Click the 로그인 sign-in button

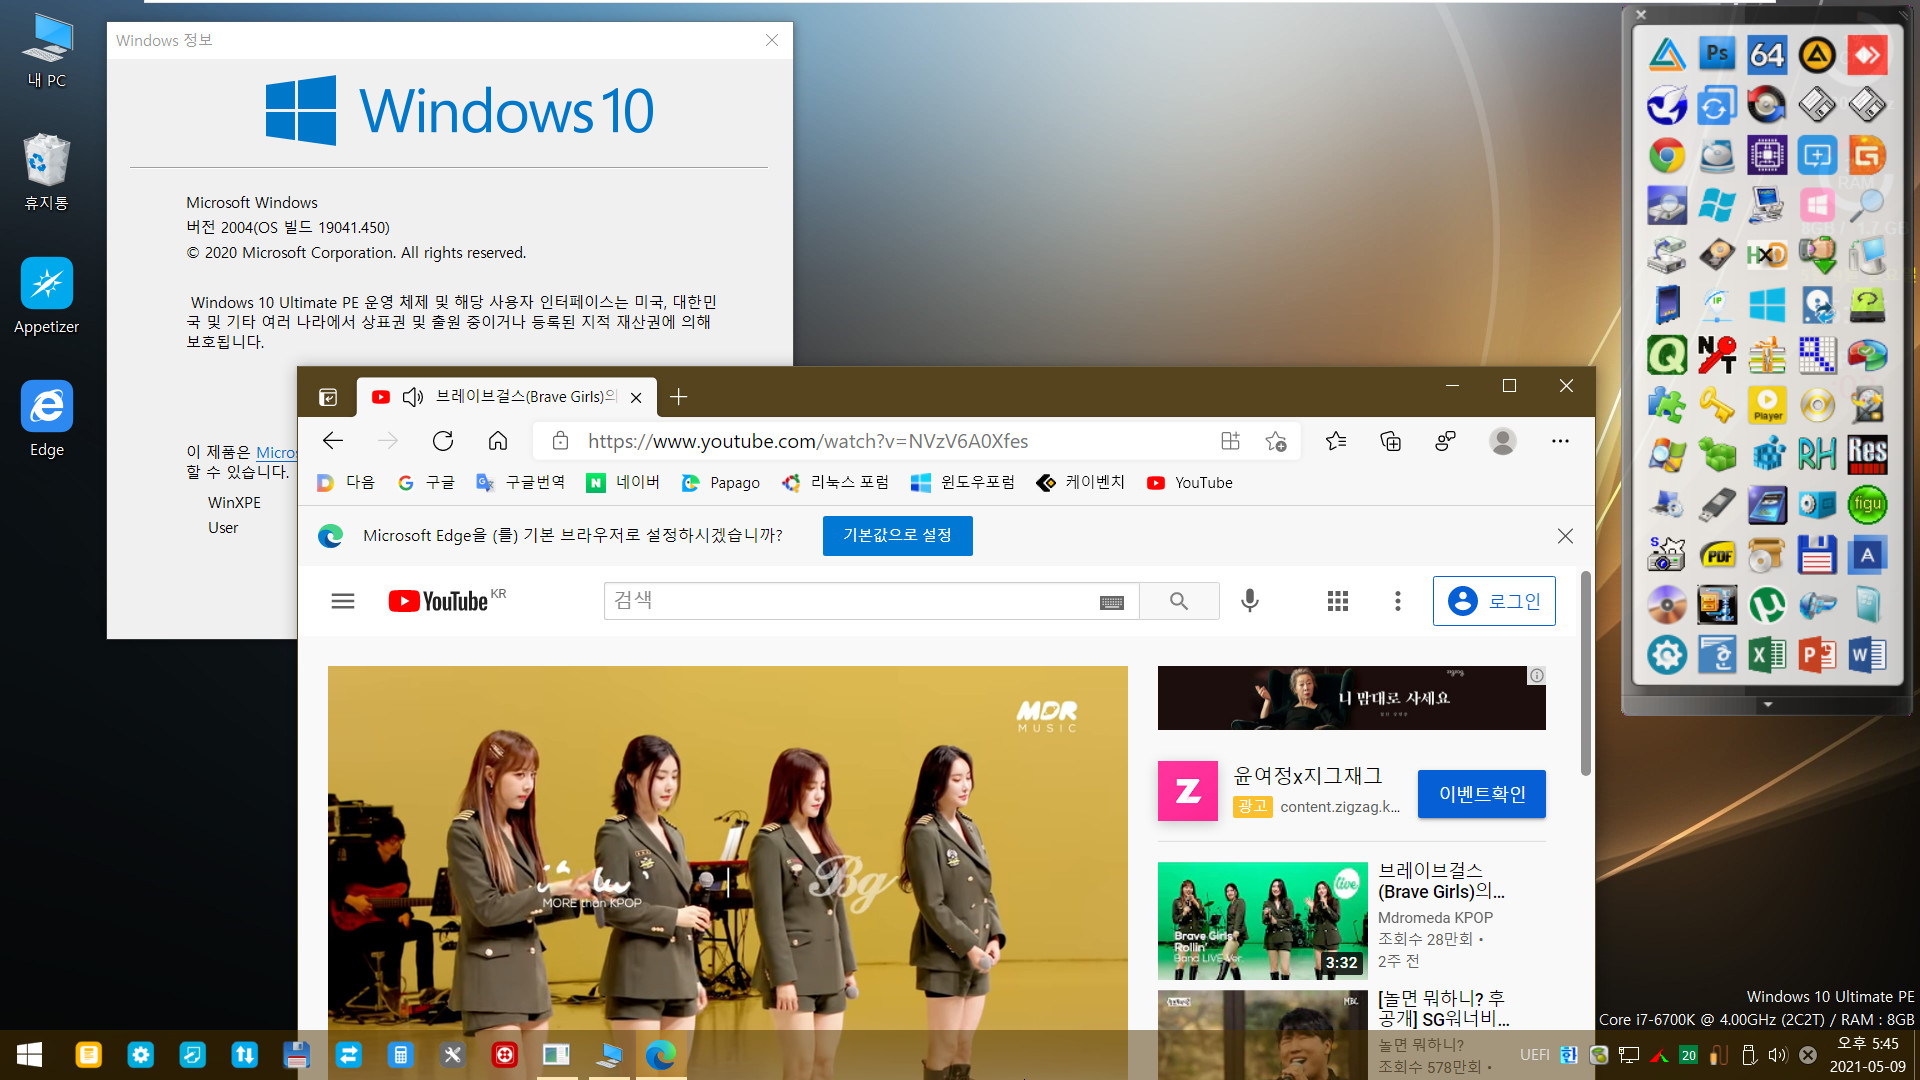click(1494, 601)
